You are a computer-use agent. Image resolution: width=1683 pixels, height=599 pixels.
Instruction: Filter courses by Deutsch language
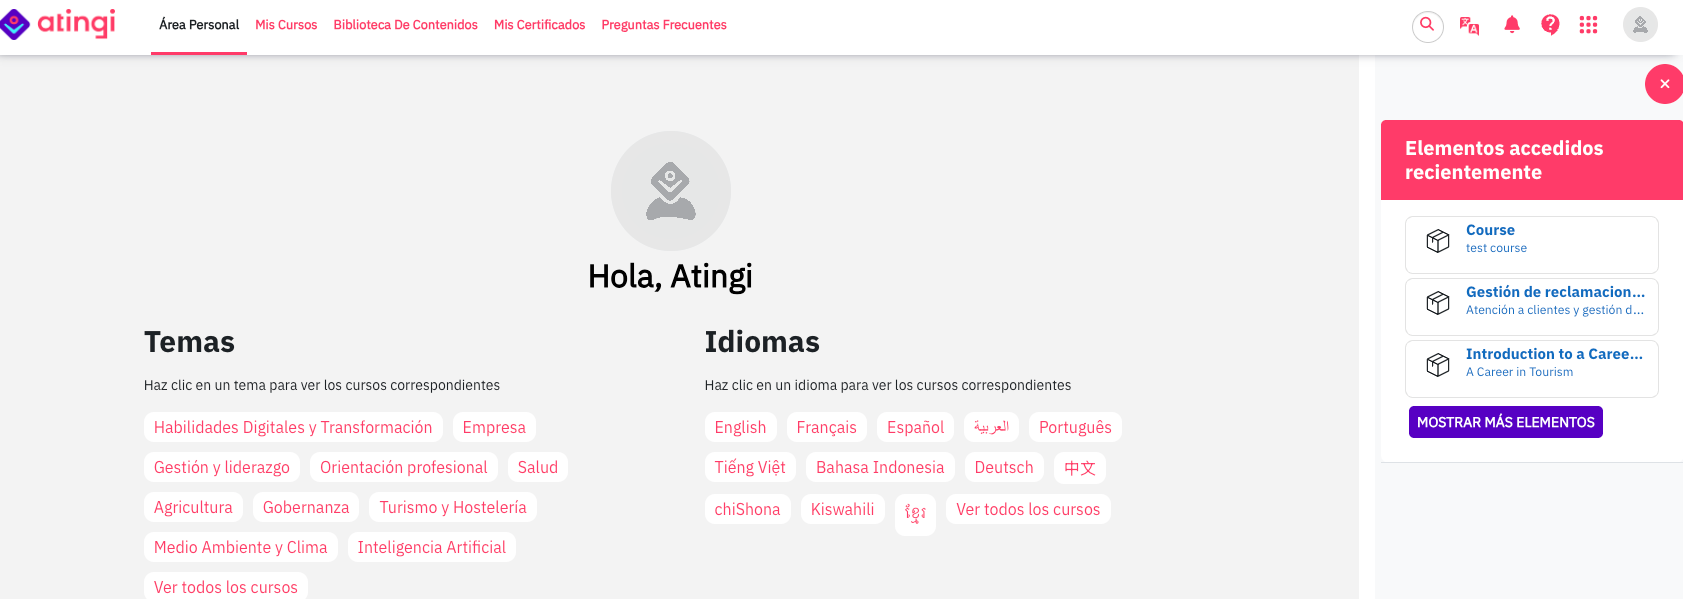[x=1004, y=467]
